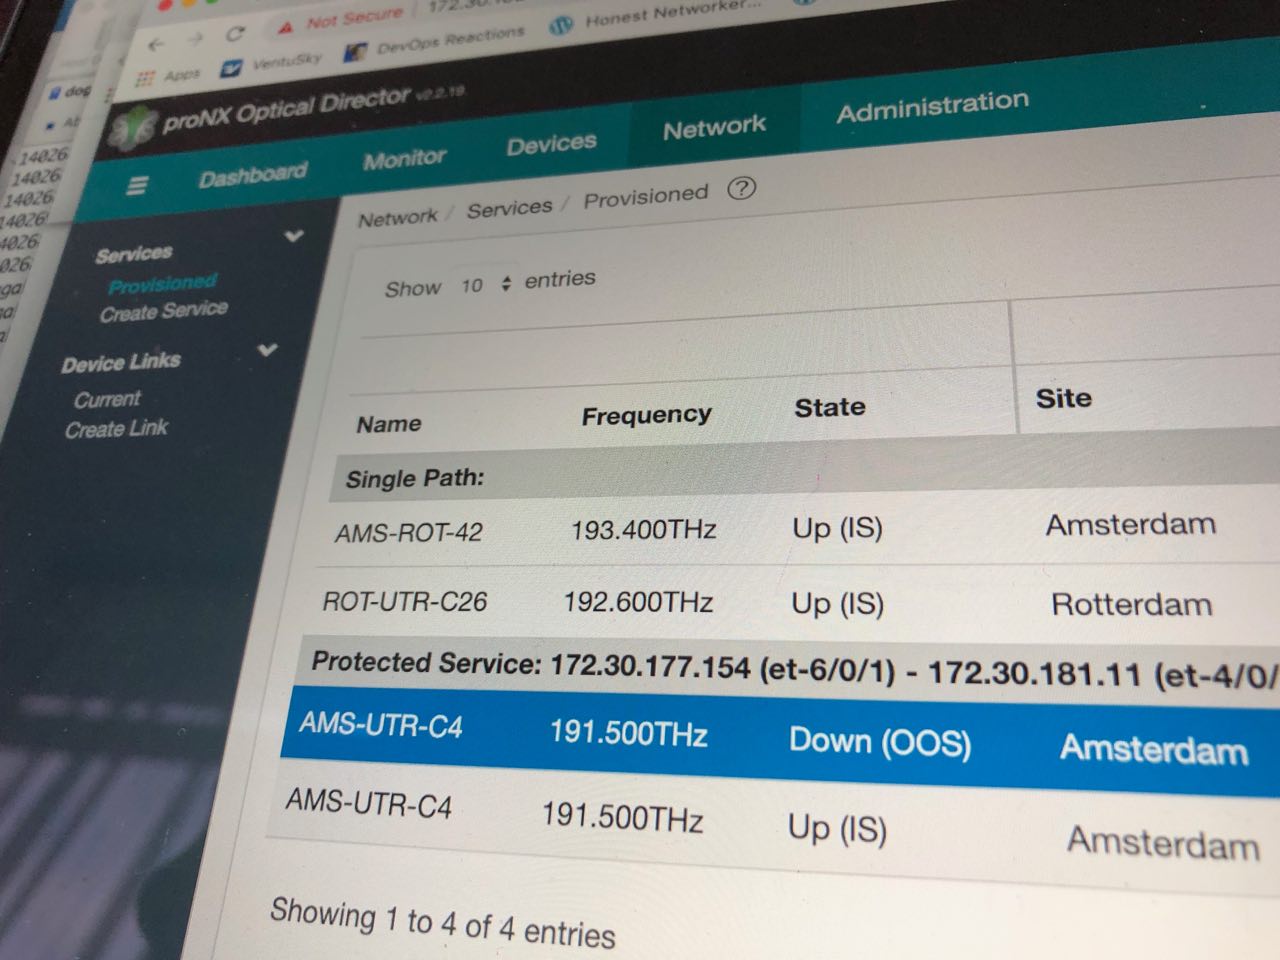This screenshot has height=960, width=1280.
Task: Click the Create Service link
Action: point(163,311)
